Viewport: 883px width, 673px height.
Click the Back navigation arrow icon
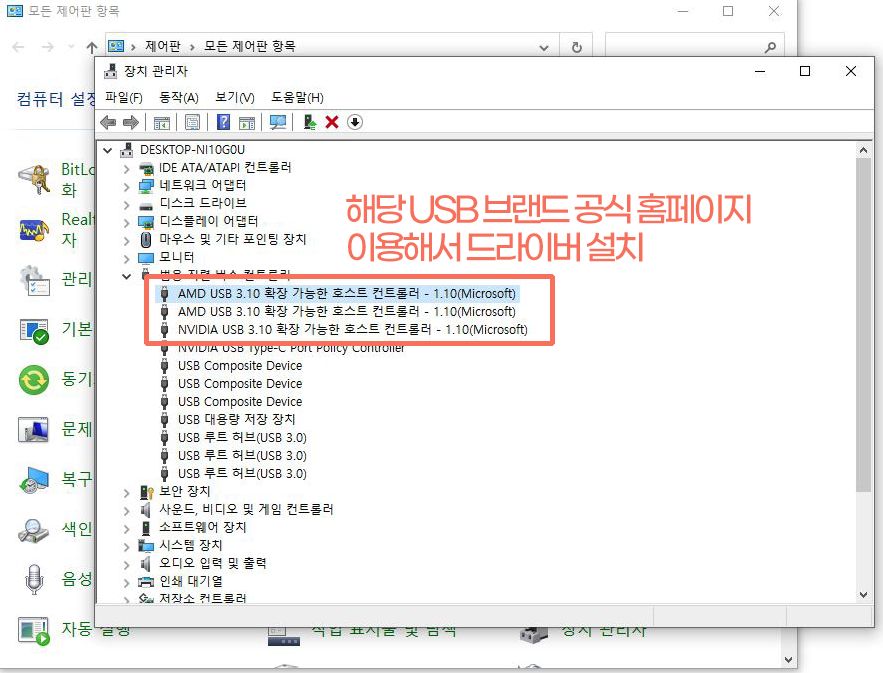point(107,122)
